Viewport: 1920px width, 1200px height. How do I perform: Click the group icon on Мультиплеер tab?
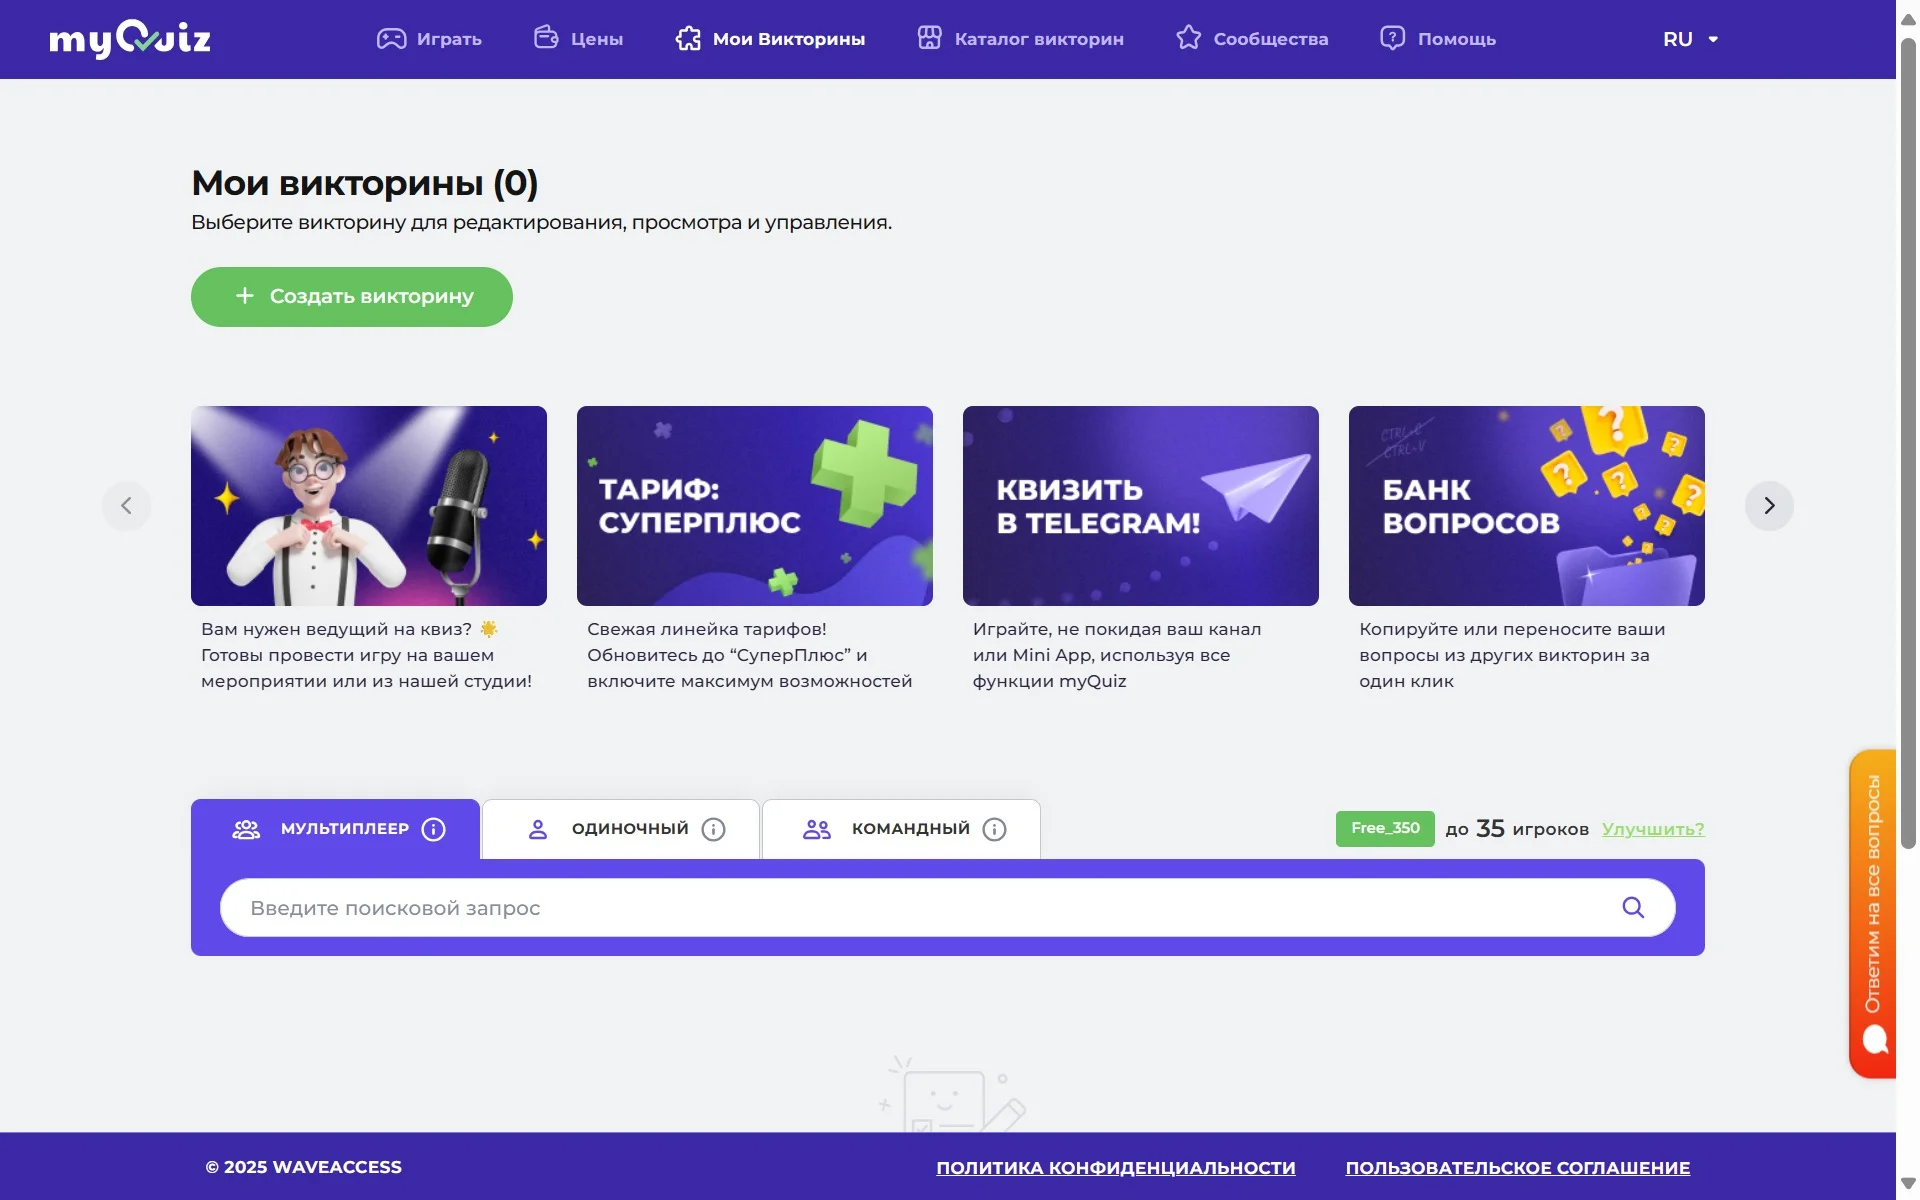coord(246,829)
